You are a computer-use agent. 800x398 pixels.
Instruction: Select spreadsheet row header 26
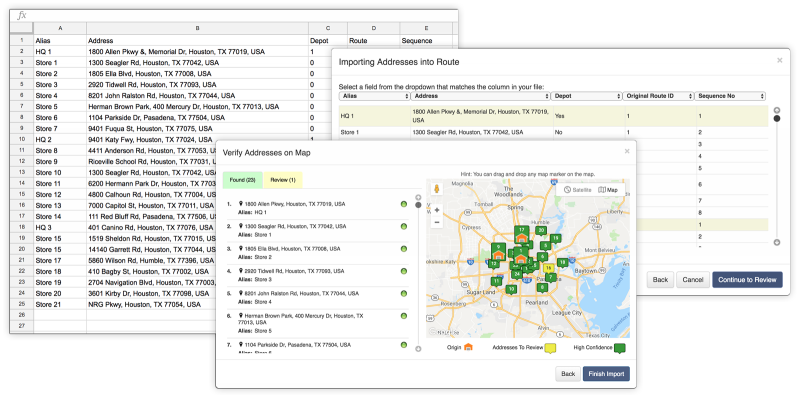pos(21,315)
